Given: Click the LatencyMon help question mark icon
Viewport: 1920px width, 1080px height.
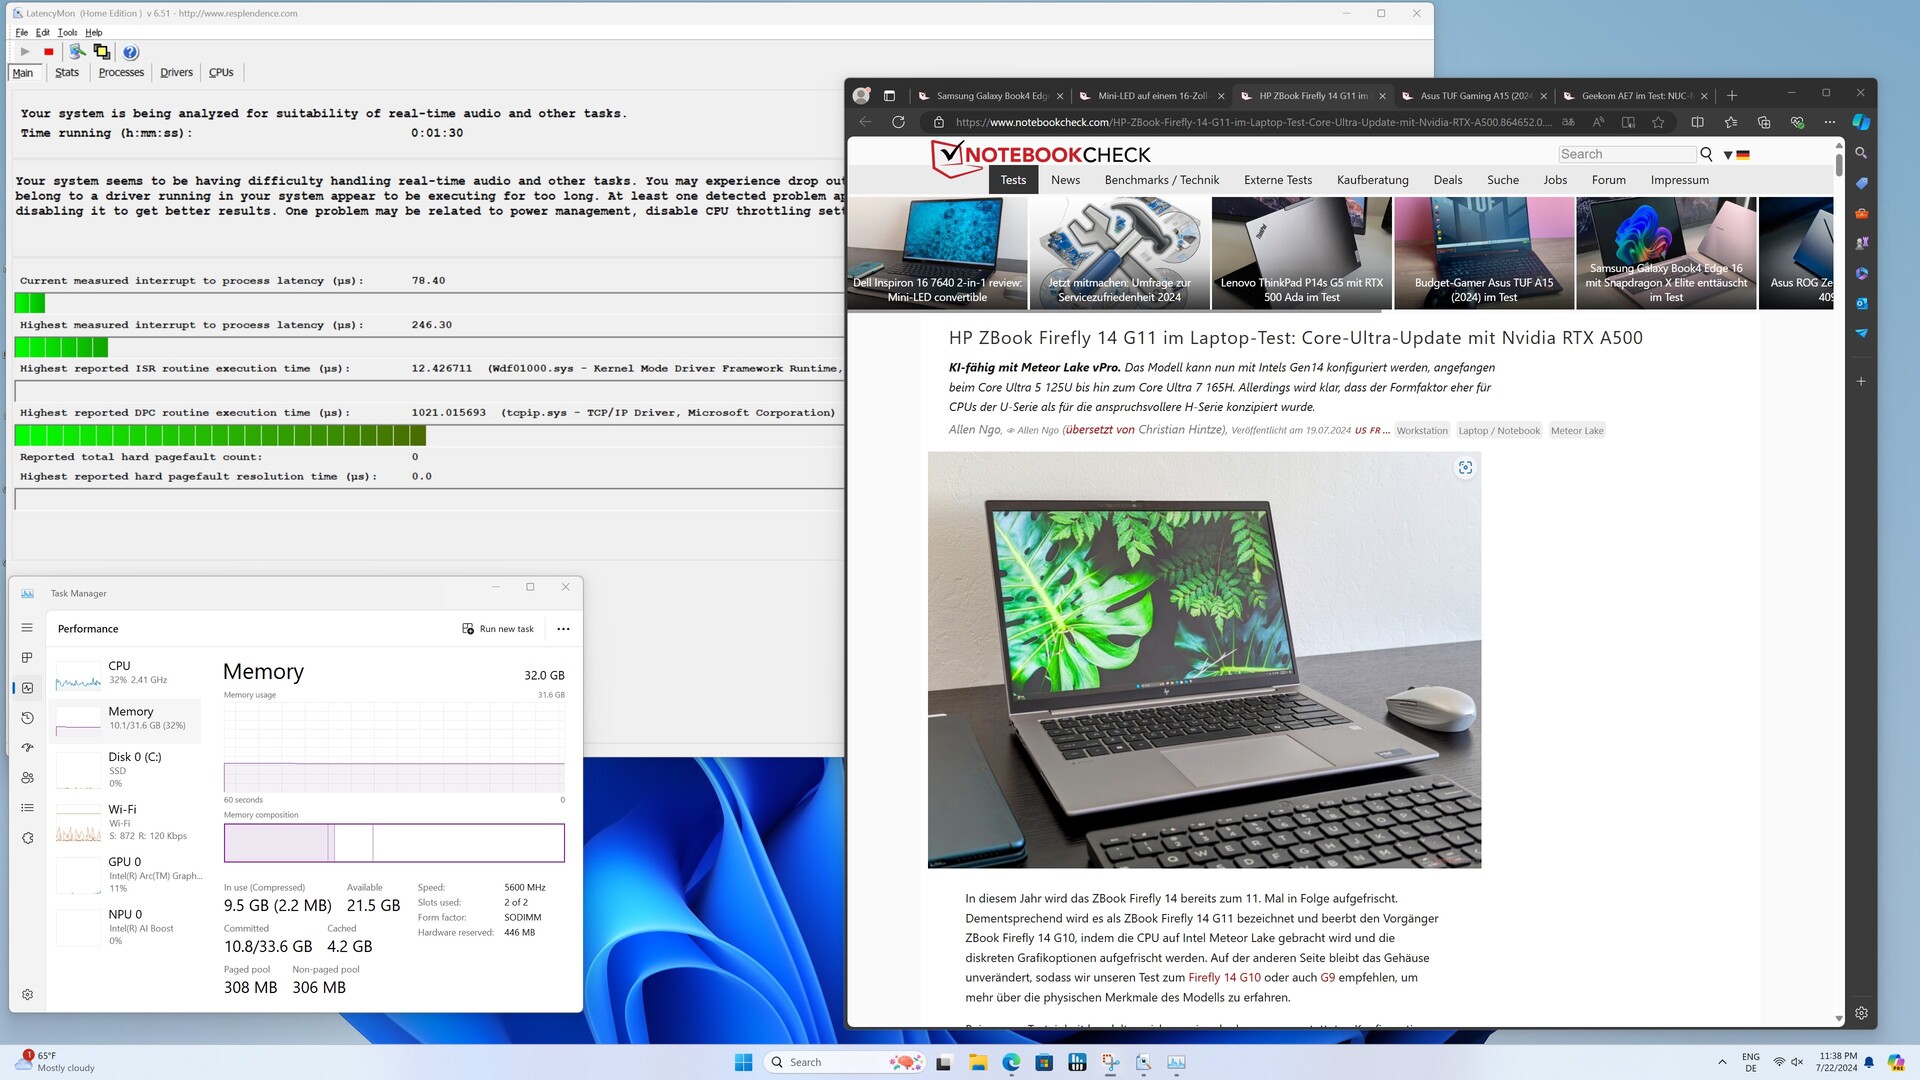Looking at the screenshot, I should point(130,52).
